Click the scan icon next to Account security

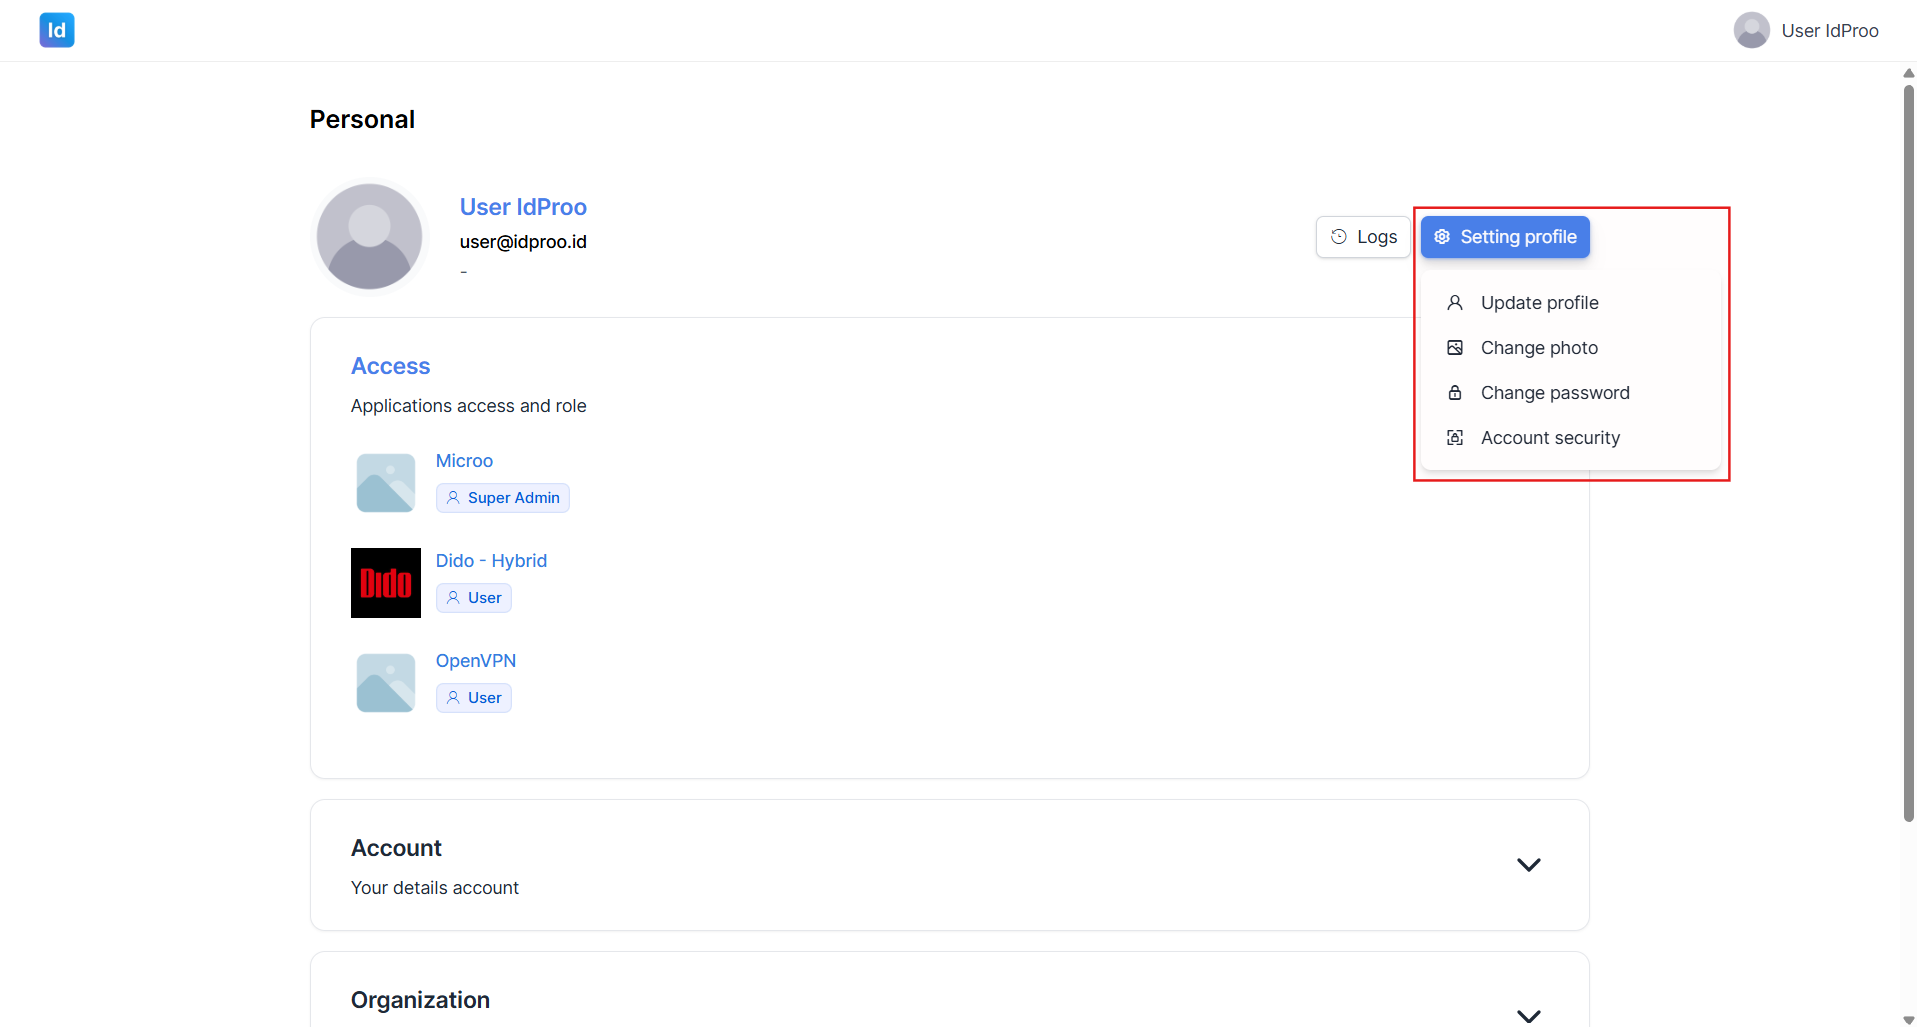click(x=1455, y=438)
